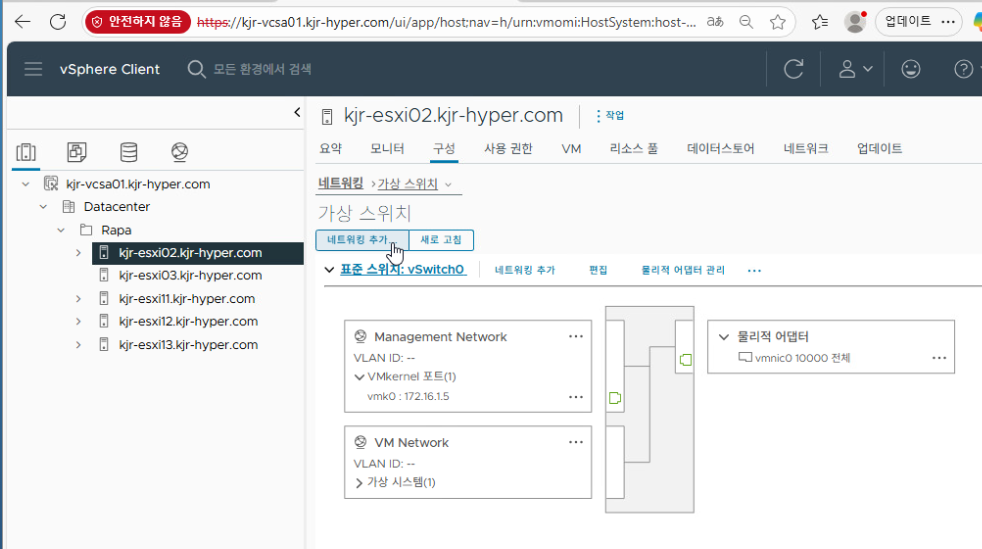982x549 pixels.
Task: Select host kjr-esxi13.kjr-hyper.com
Action: [x=188, y=344]
